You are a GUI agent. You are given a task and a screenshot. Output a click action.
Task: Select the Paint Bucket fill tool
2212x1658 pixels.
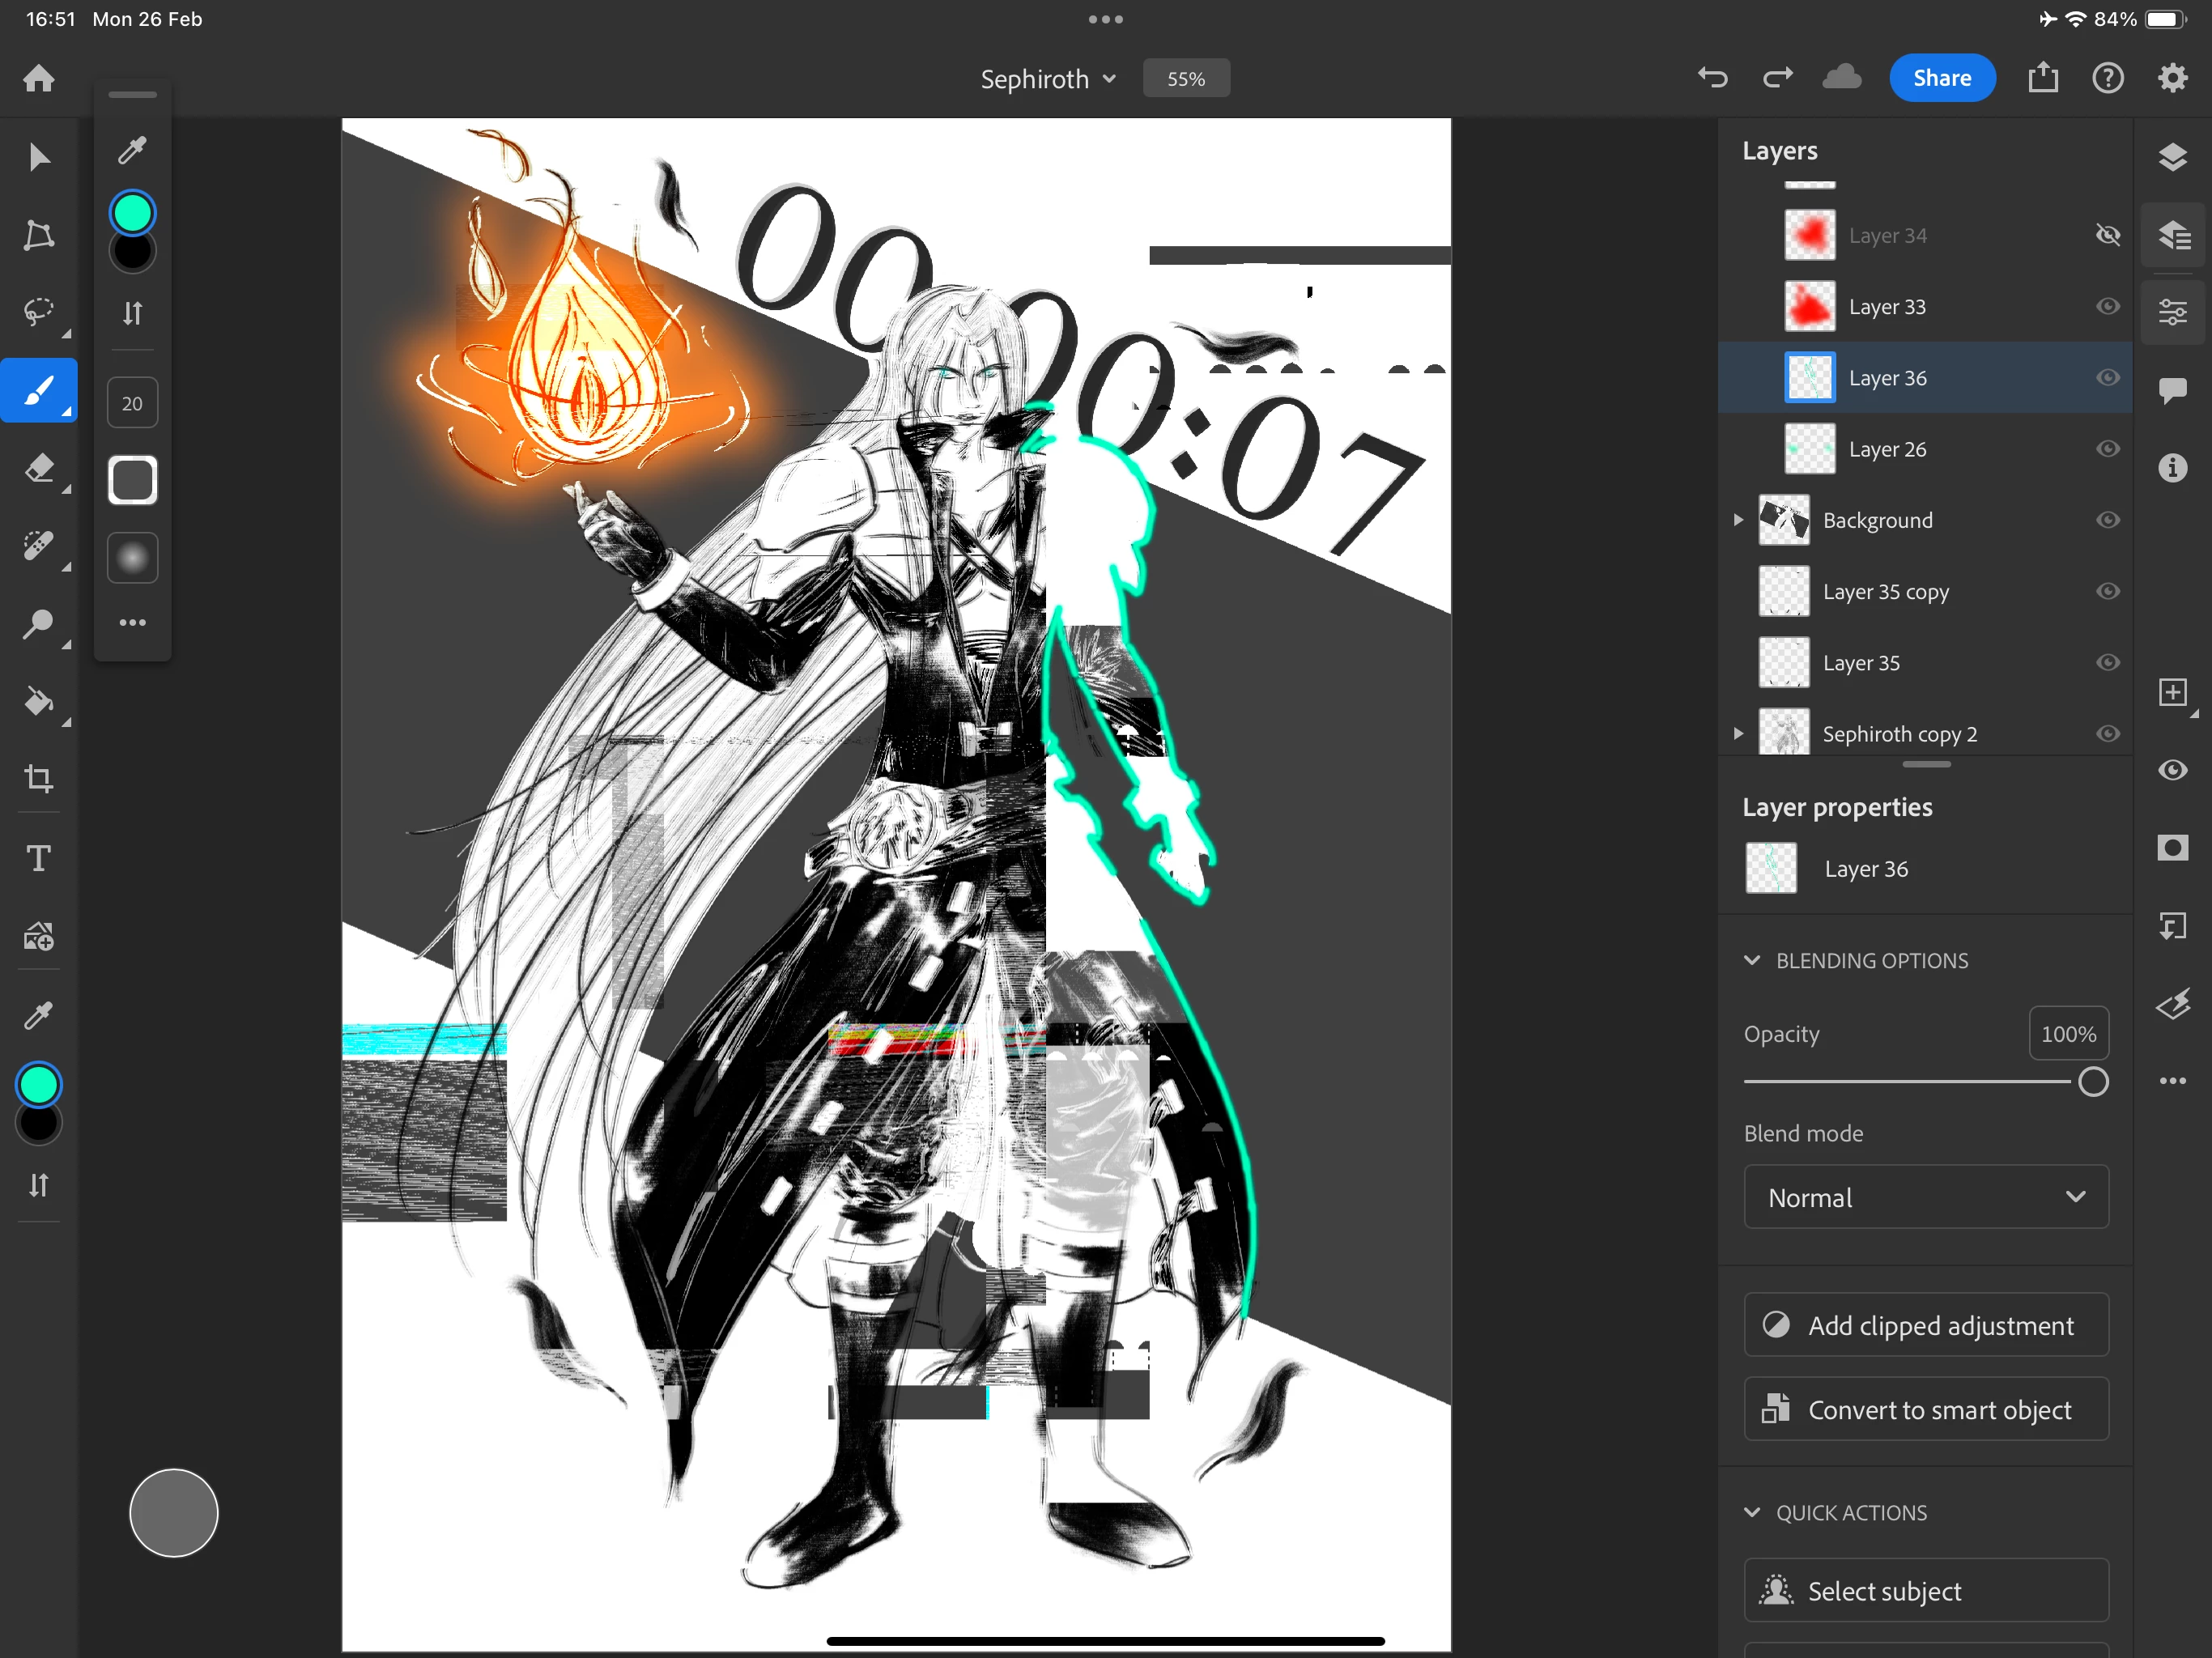39,702
